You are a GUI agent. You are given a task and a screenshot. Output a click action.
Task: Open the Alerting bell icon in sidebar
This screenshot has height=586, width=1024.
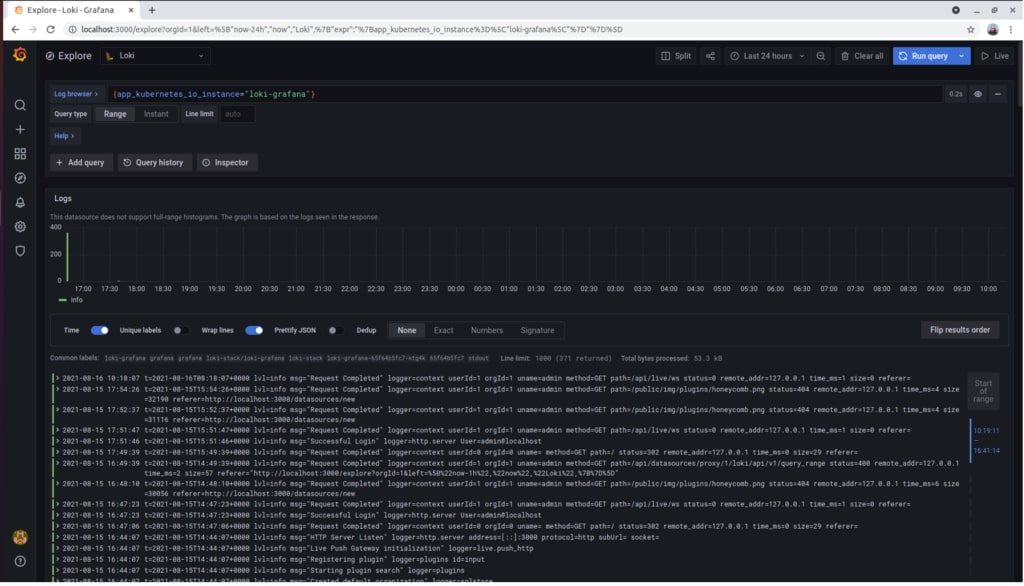pyautogui.click(x=20, y=203)
